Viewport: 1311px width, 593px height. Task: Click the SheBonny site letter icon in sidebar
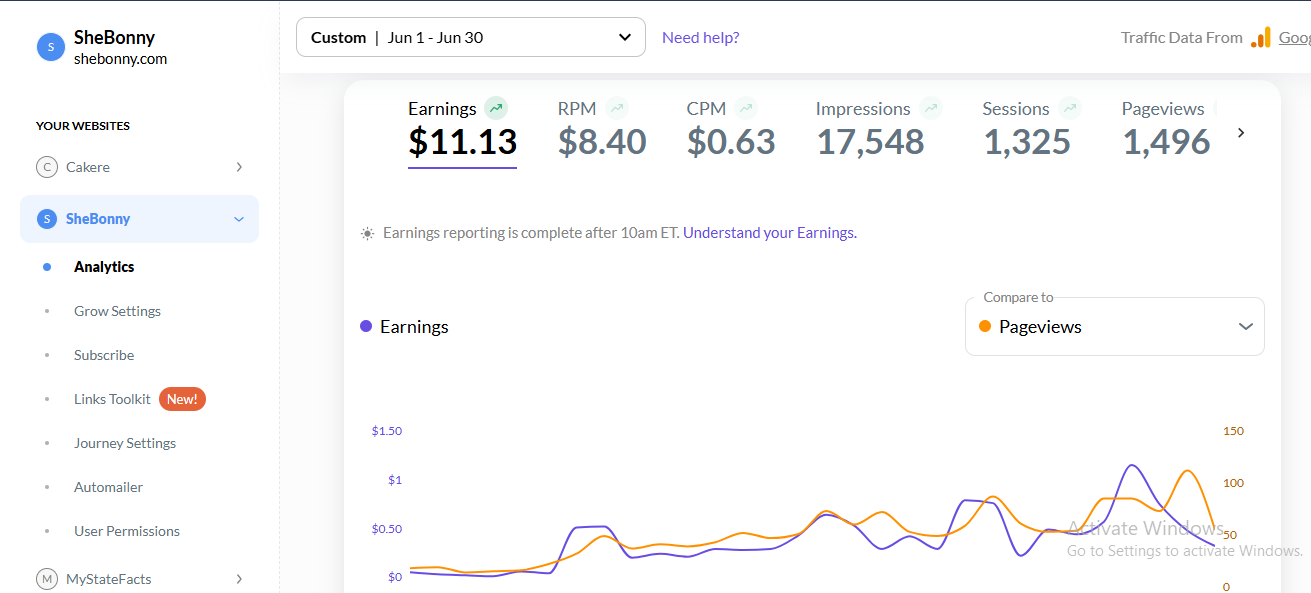tap(46, 219)
